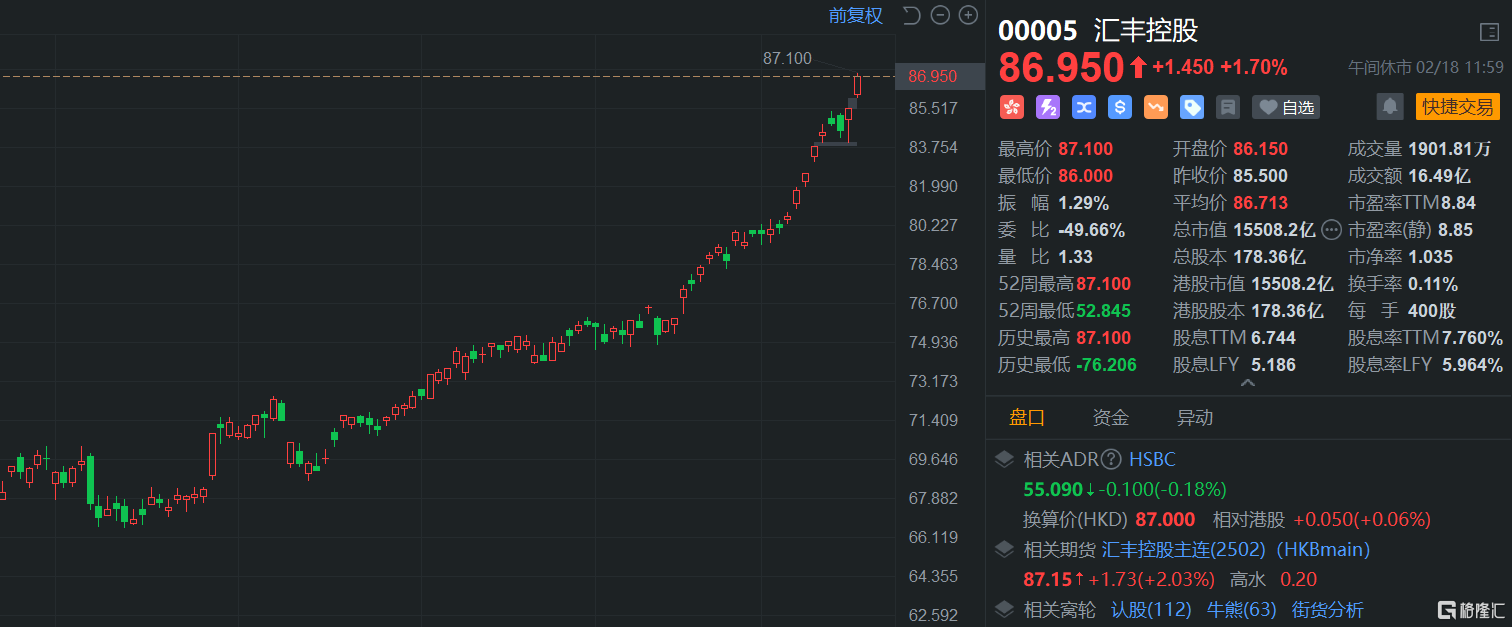Open the gray notes bookmark icon
Screen dimensions: 1512x627
1227,107
